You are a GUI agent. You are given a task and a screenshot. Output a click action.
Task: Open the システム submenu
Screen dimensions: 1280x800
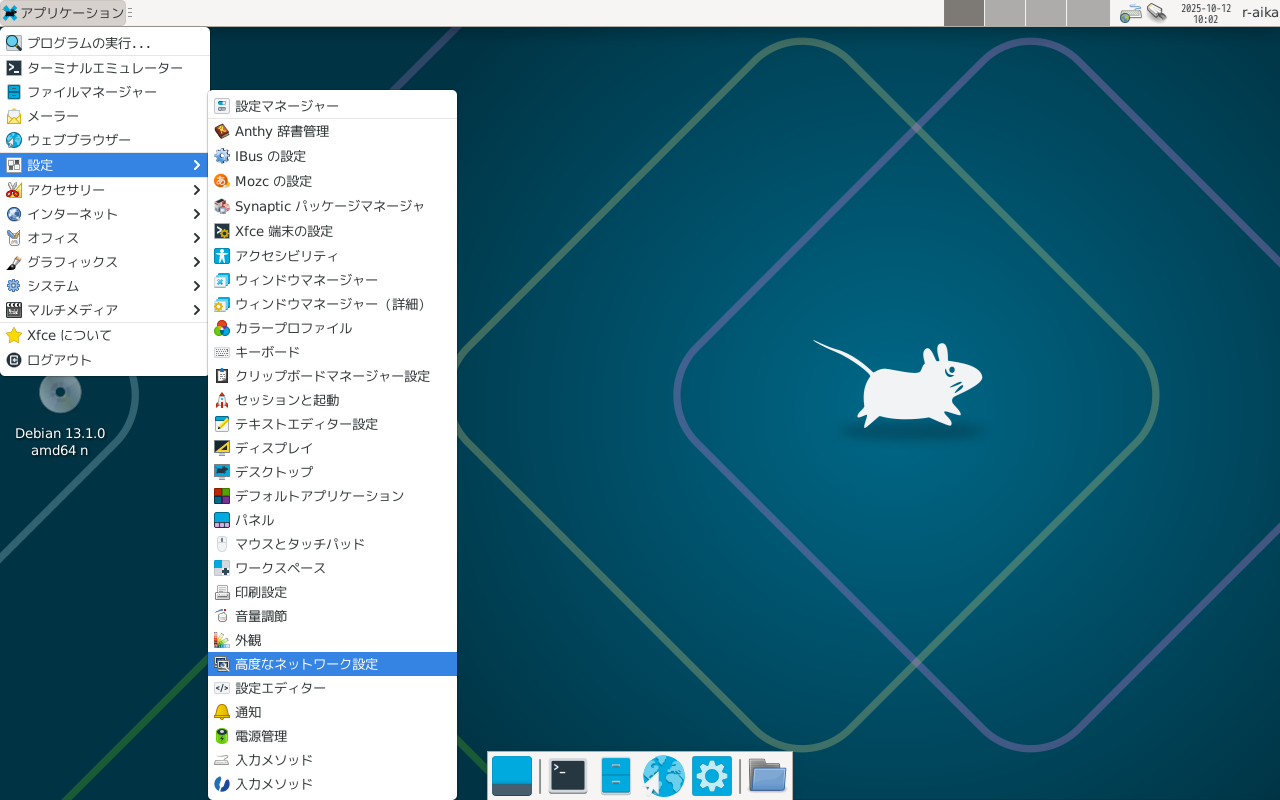tap(104, 286)
